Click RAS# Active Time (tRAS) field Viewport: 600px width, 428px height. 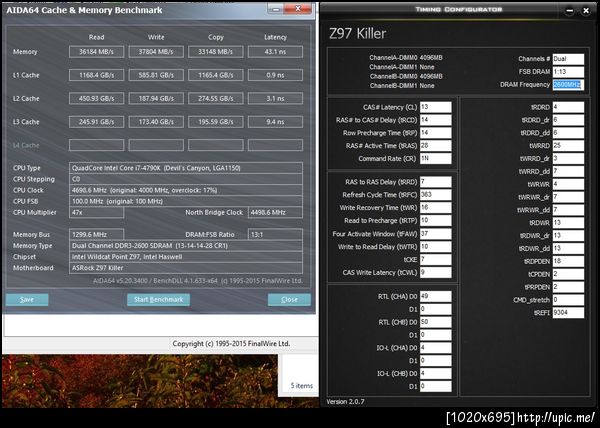[435, 146]
